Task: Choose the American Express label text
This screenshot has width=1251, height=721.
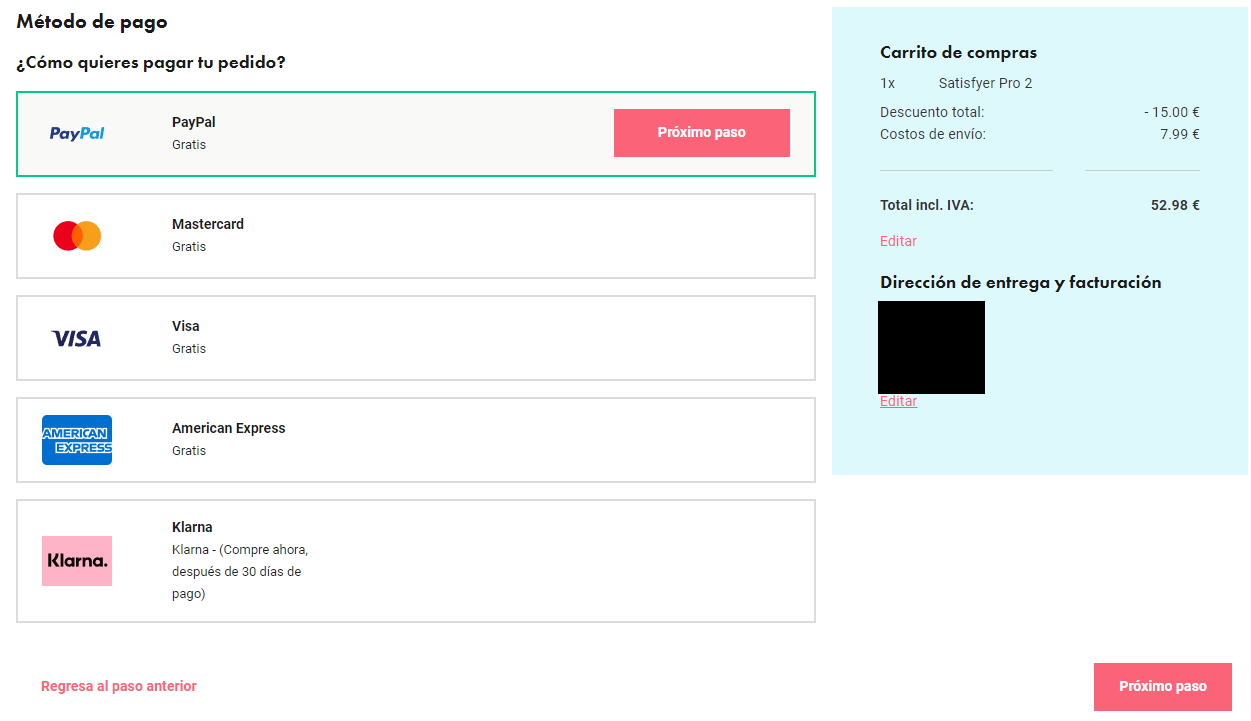Action: [229, 428]
